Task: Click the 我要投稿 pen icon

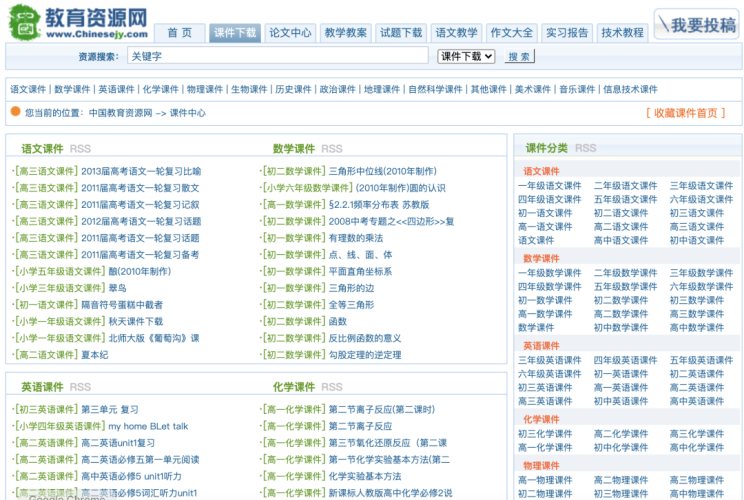Action: click(x=665, y=25)
